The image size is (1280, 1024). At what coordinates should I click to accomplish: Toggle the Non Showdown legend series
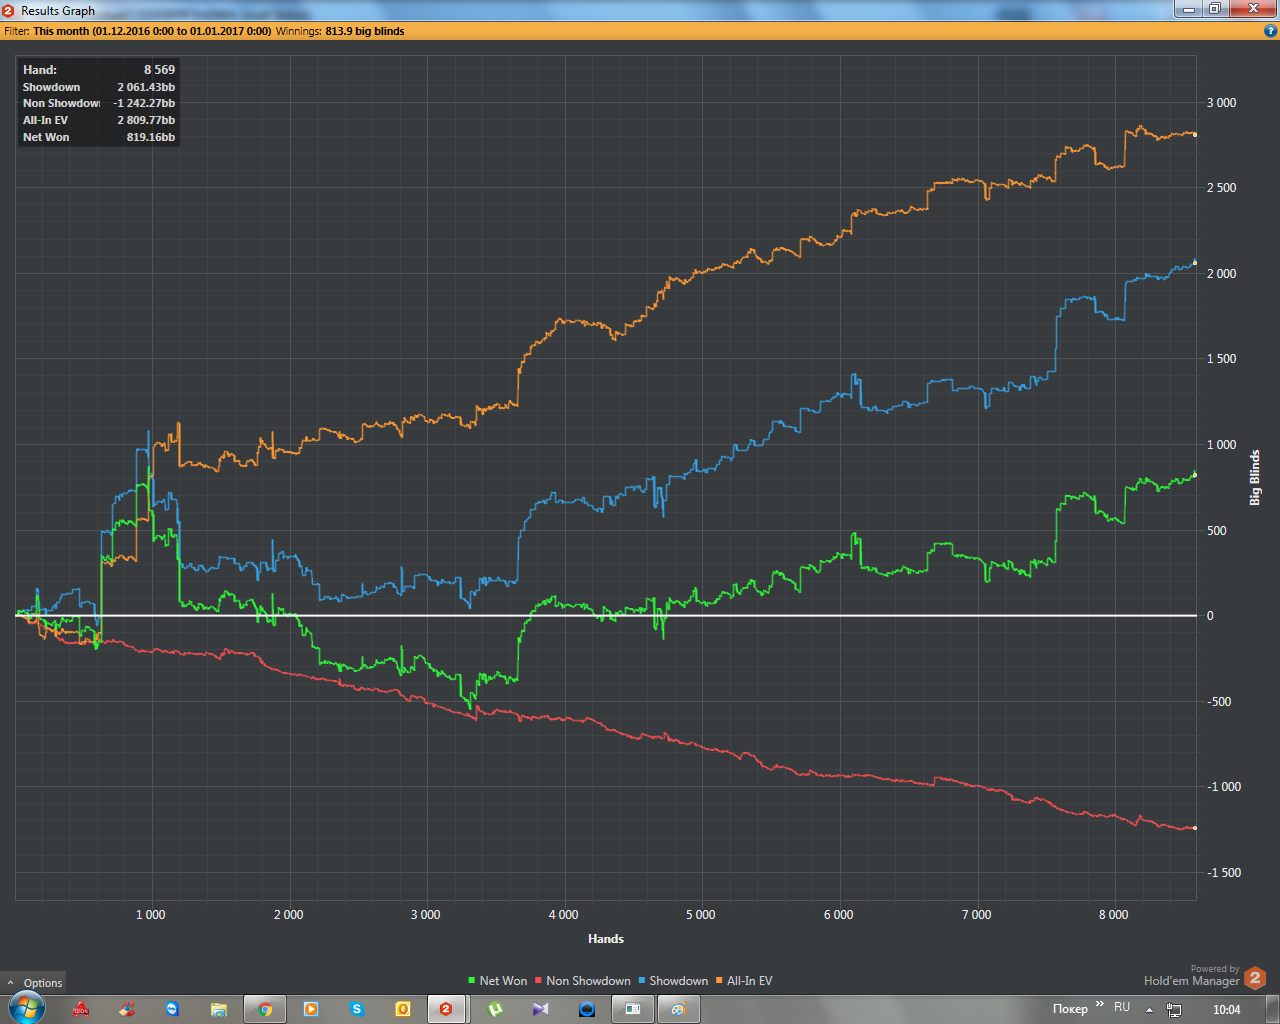(583, 981)
